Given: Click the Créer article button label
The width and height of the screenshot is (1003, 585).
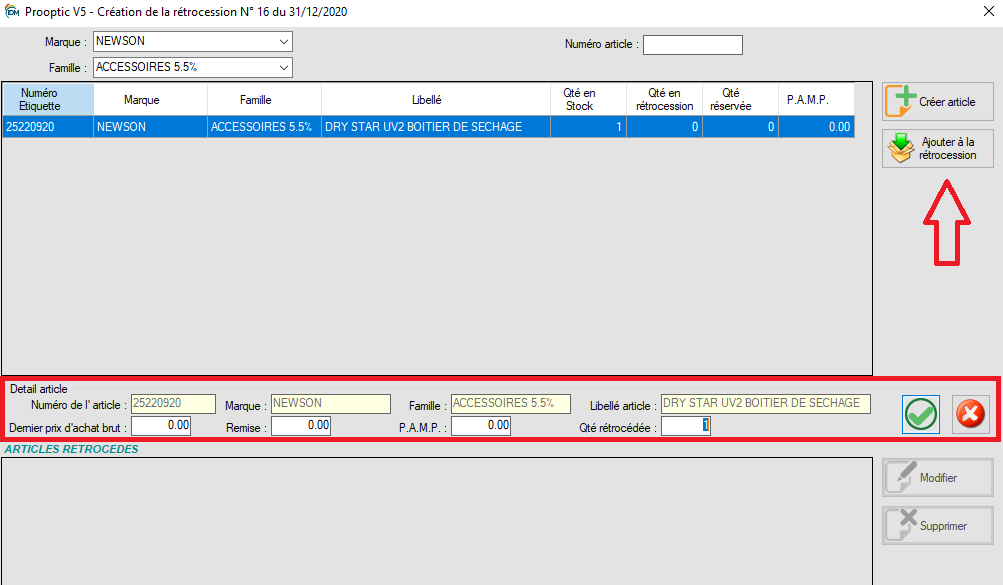Looking at the screenshot, I should pos(947,102).
